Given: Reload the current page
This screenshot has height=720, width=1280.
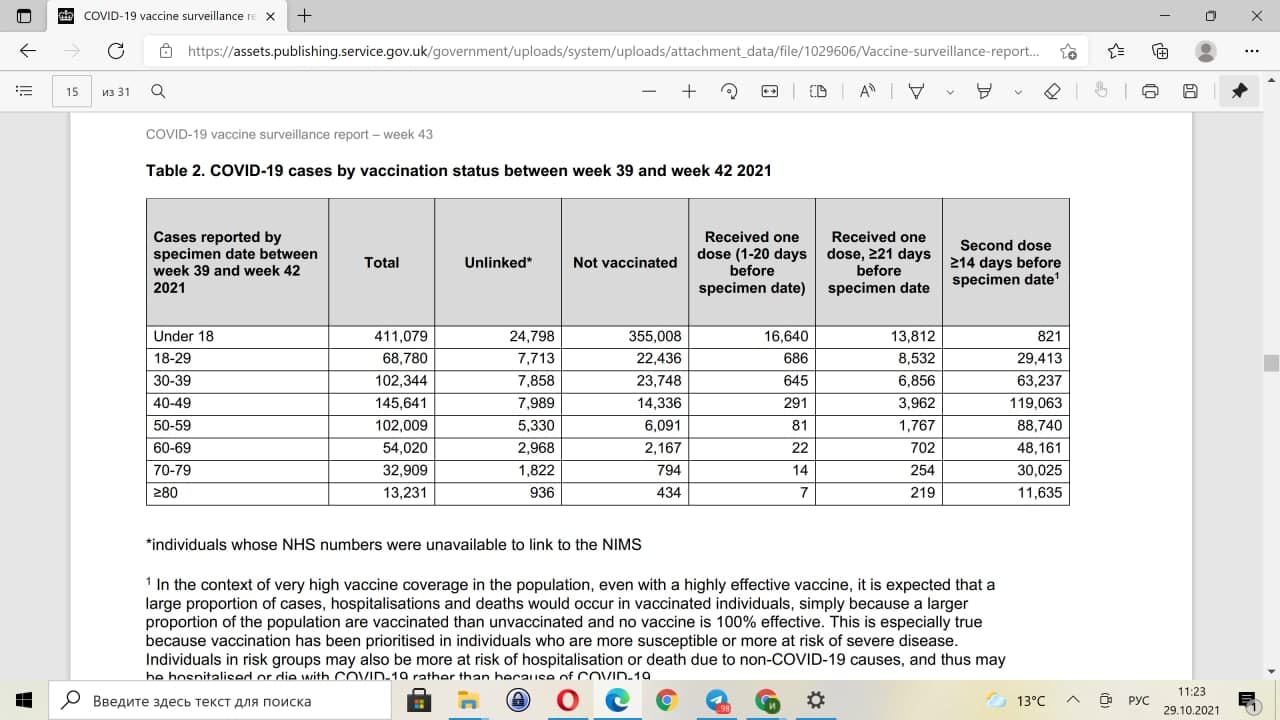Looking at the screenshot, I should [116, 51].
